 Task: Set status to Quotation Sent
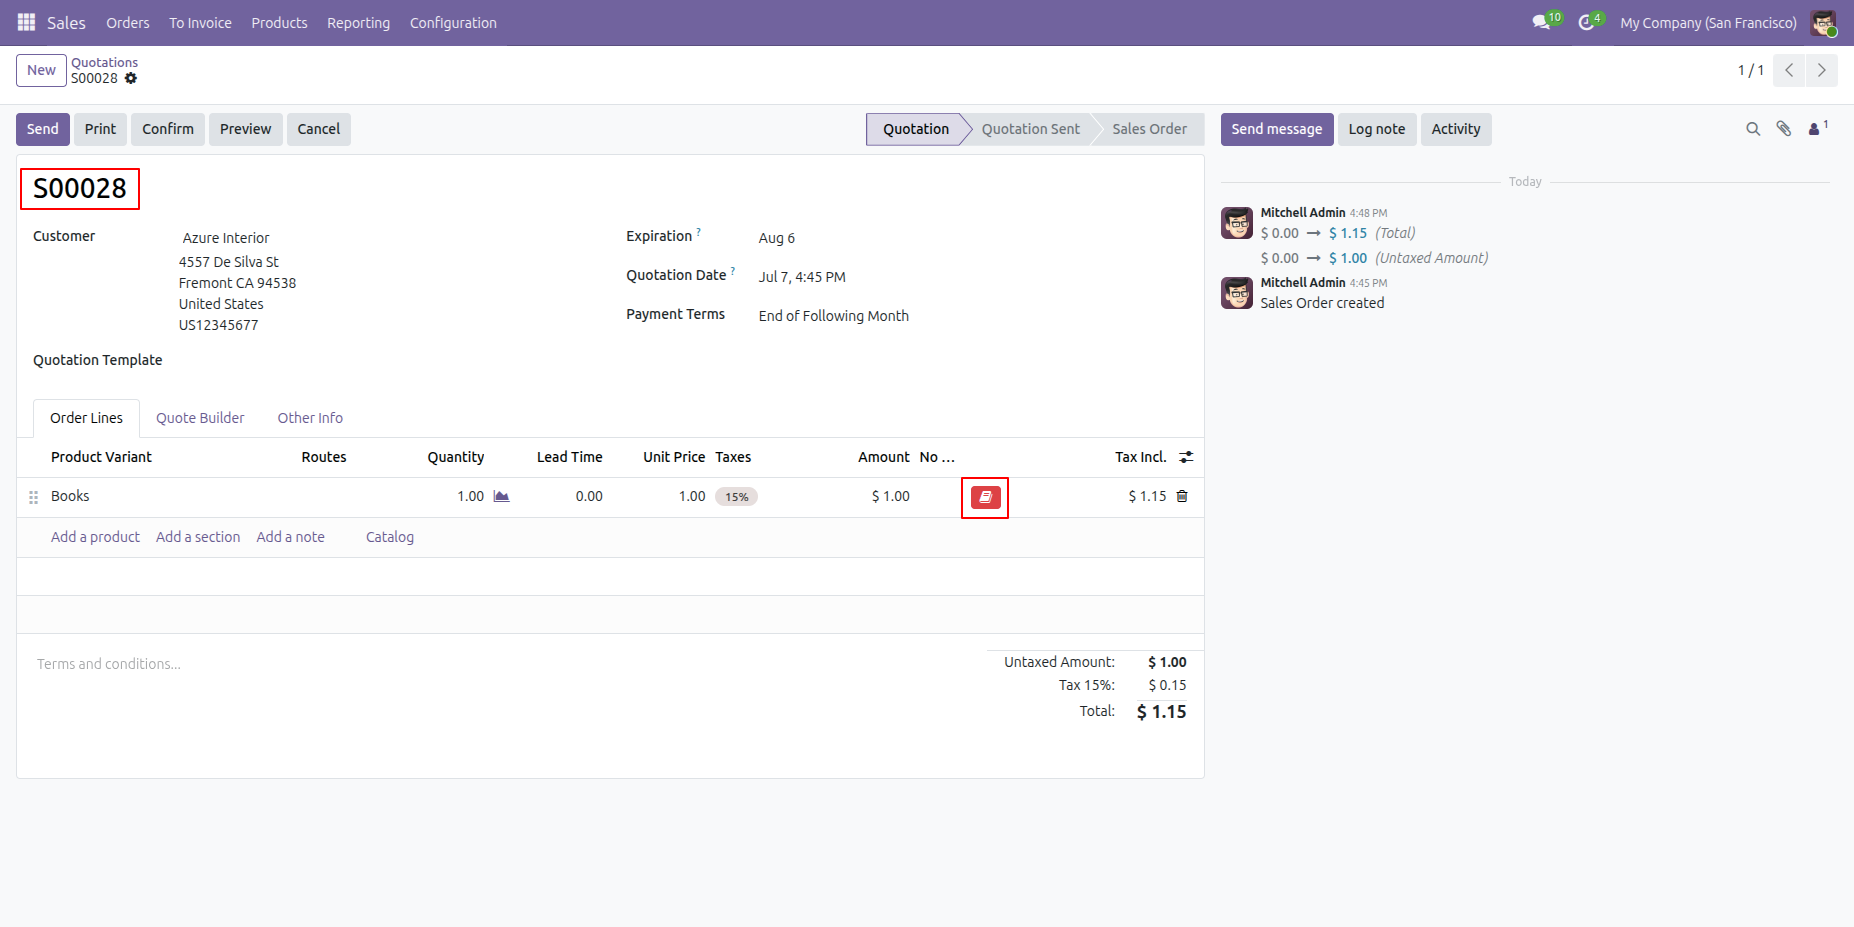coord(1031,129)
